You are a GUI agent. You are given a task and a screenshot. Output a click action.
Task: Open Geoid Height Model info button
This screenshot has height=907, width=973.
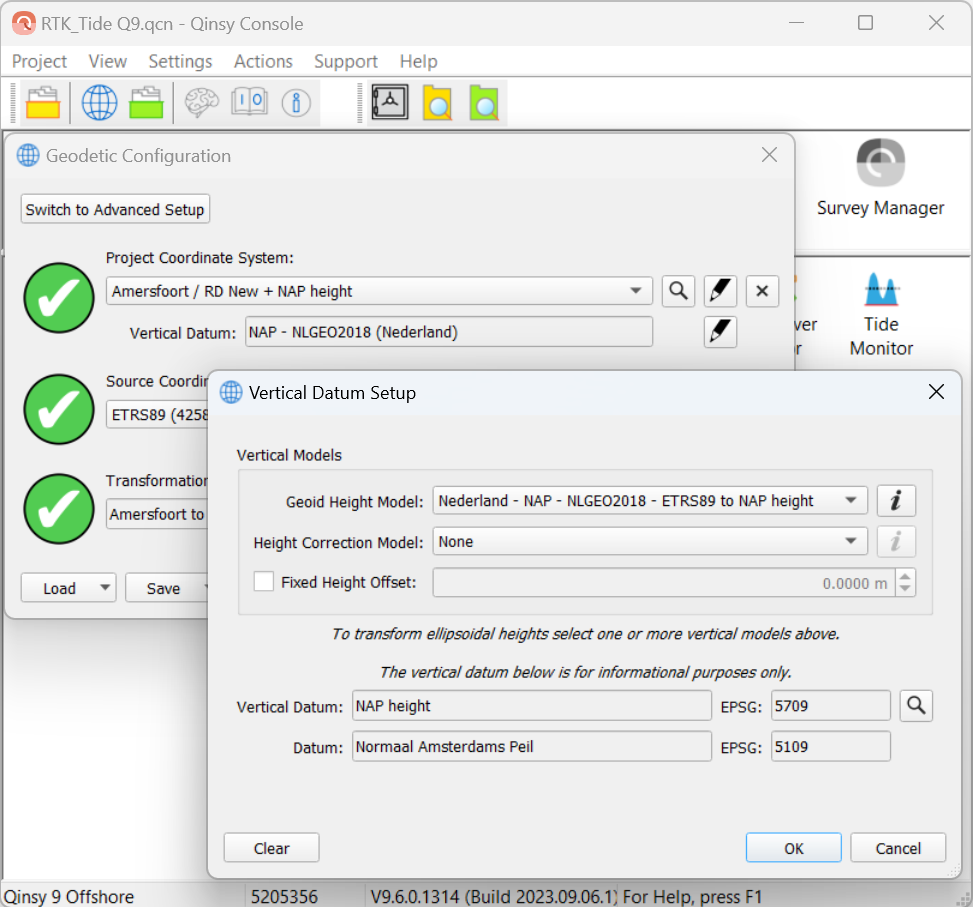point(896,501)
